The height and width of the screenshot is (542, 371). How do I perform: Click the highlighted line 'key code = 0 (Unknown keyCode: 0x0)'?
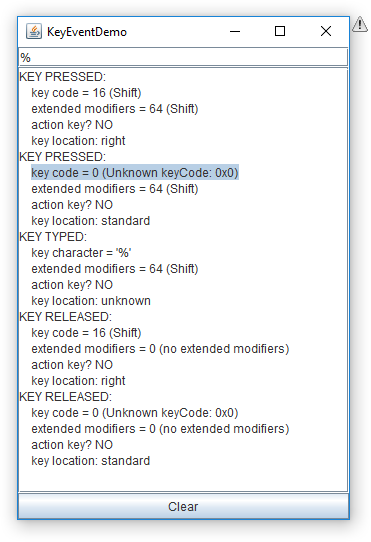coord(135,172)
